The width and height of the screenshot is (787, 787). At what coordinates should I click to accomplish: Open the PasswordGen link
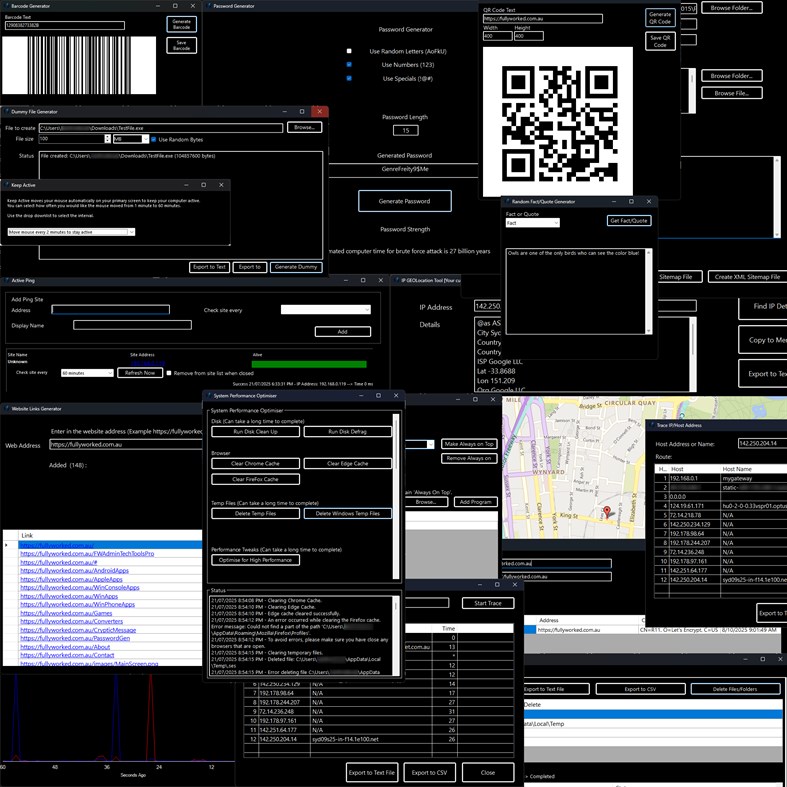(75, 638)
